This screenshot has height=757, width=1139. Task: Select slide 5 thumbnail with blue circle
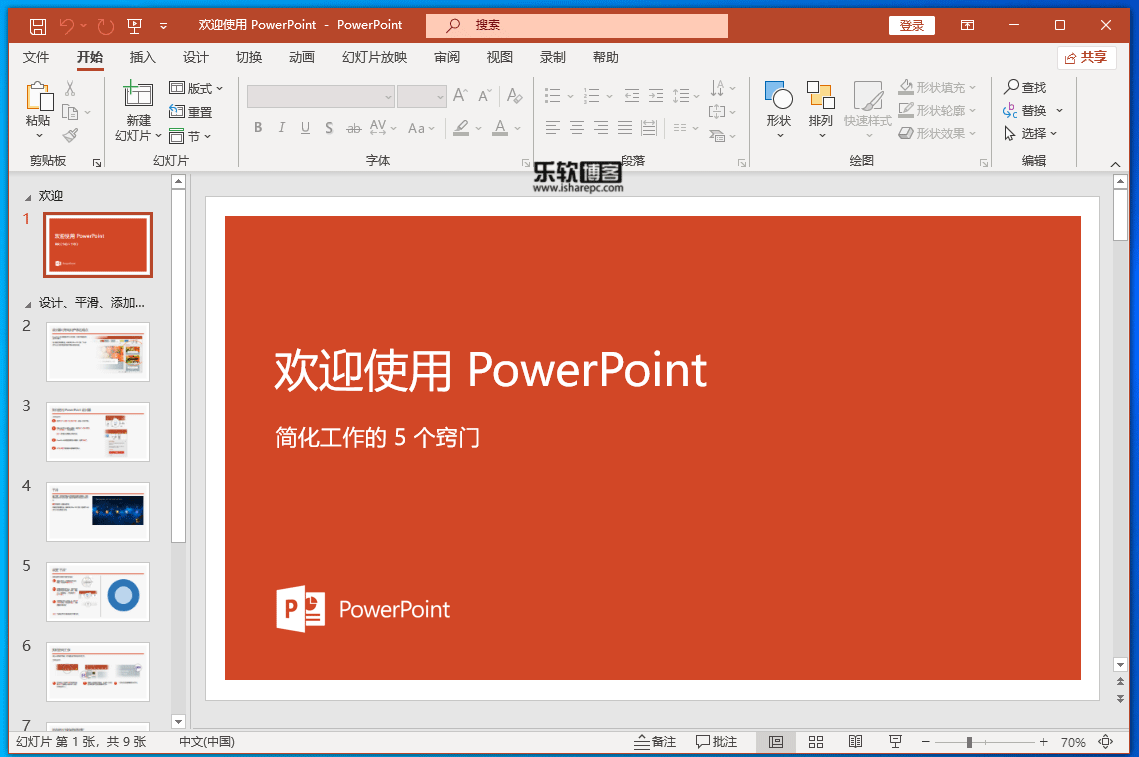click(98, 591)
